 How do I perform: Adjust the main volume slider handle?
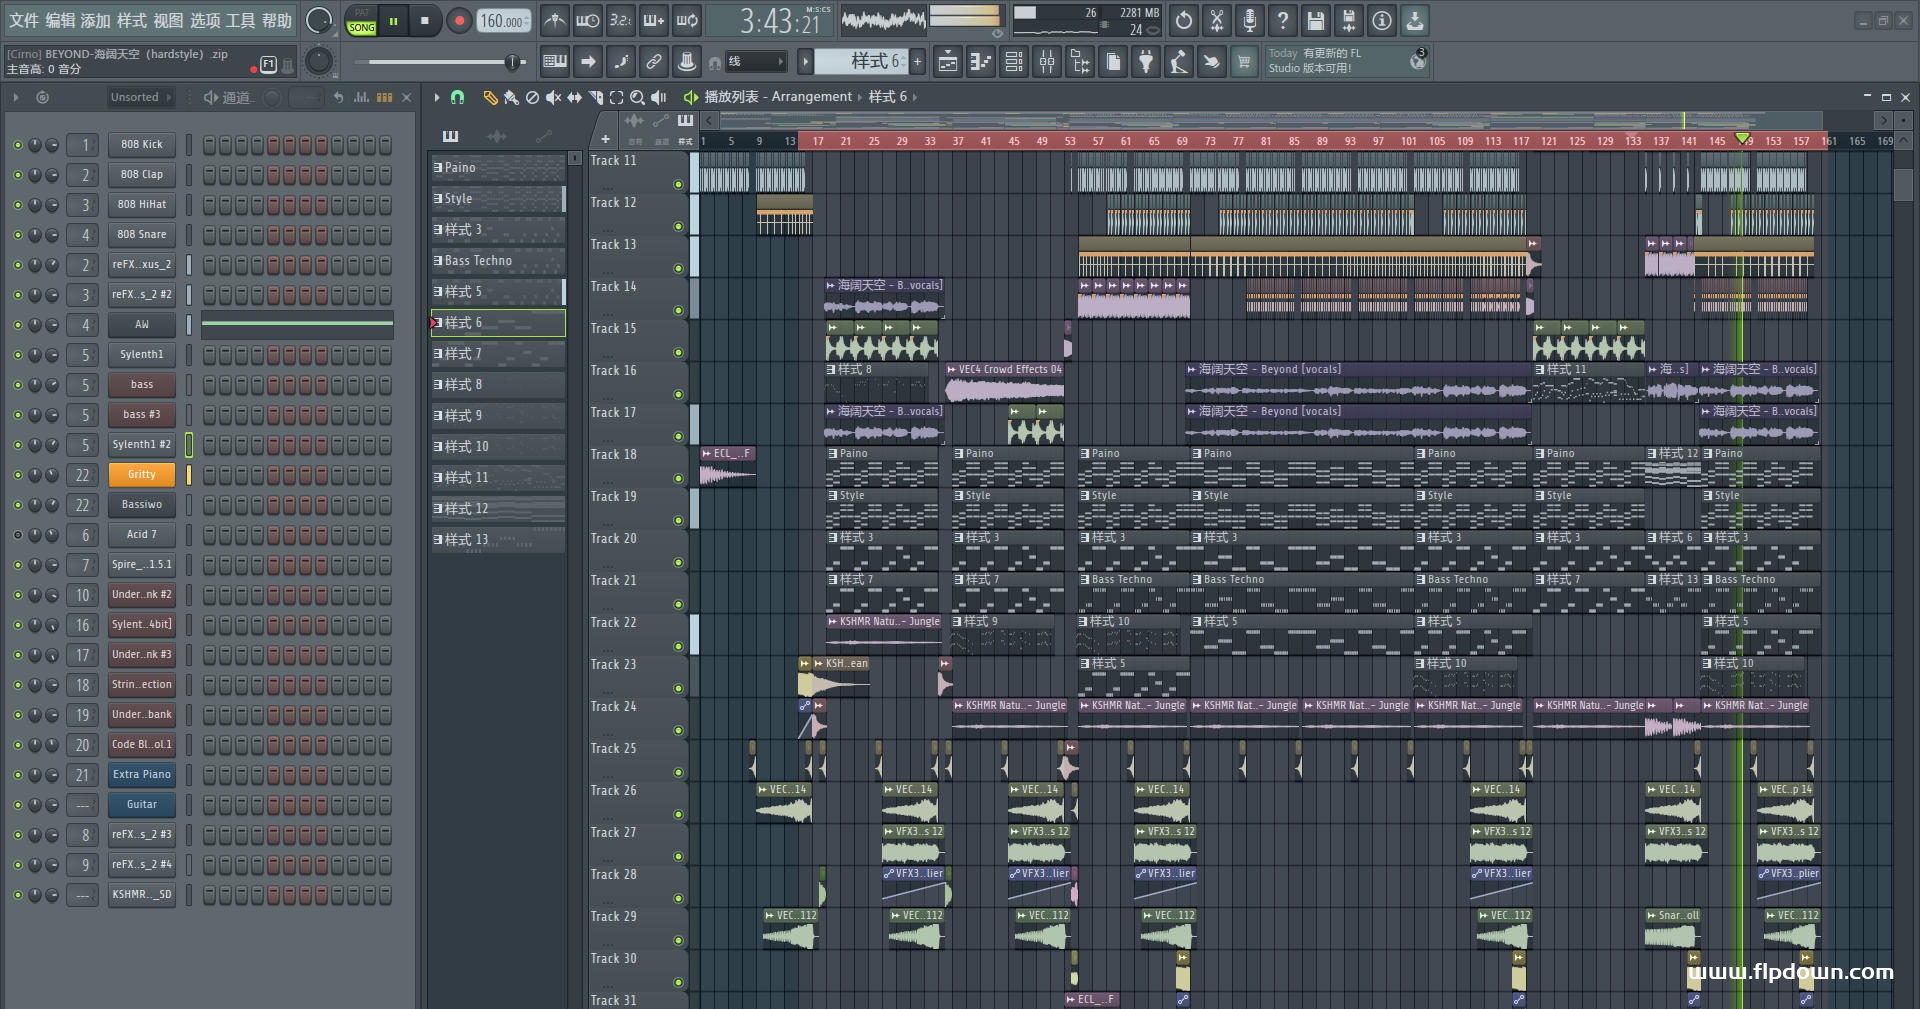tap(513, 62)
